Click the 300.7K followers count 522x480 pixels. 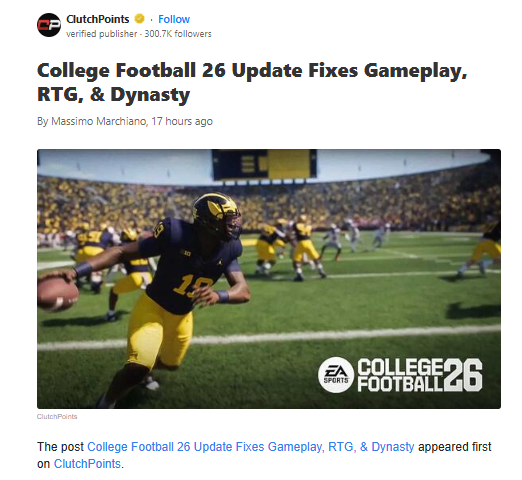pyautogui.click(x=178, y=34)
